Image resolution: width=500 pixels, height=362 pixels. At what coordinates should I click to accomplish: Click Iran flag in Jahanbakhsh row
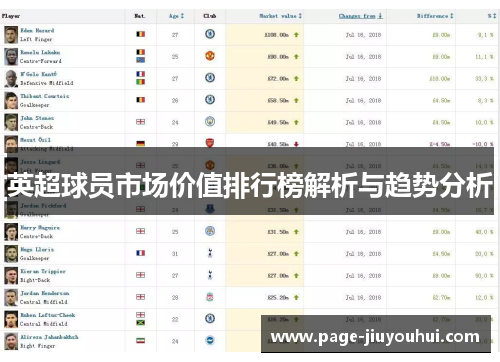point(140,341)
